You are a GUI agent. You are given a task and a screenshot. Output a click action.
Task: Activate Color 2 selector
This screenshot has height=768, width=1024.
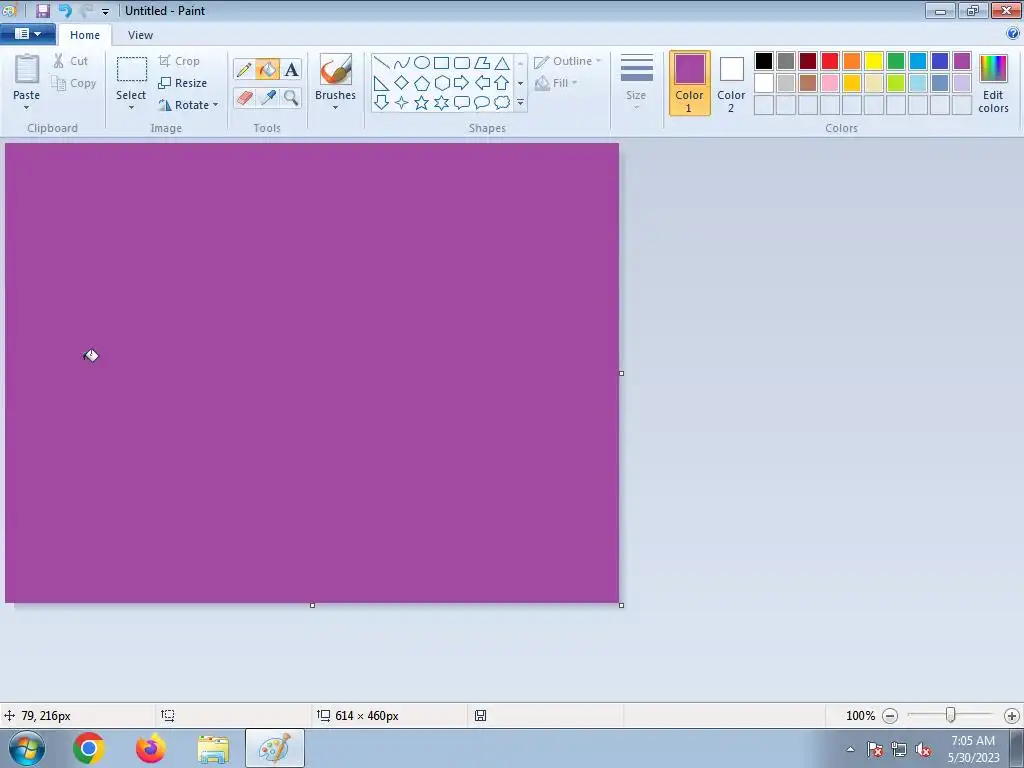[x=731, y=84]
